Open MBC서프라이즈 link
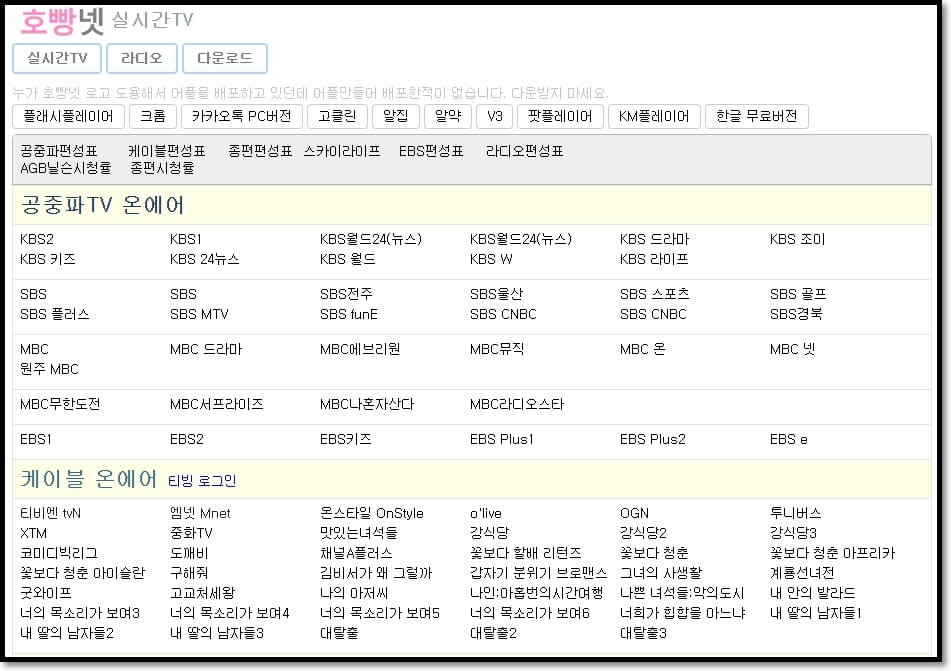The height and width of the screenshot is (671, 951). [217, 404]
